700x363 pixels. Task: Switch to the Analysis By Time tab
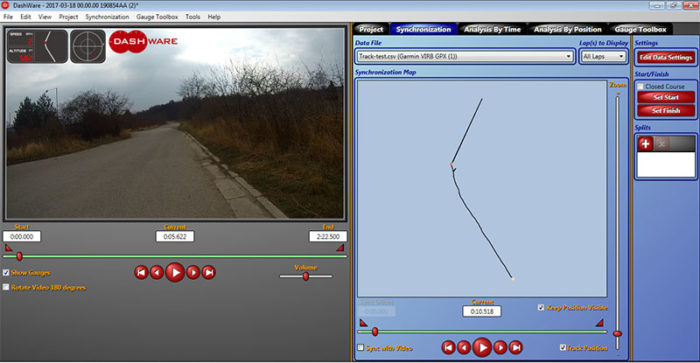pos(492,29)
